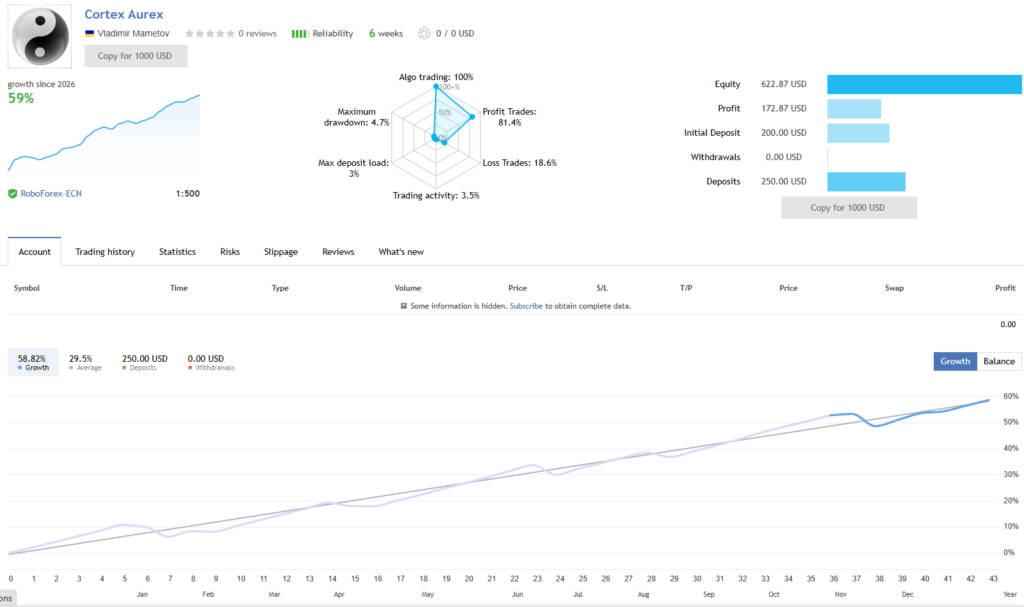
Task: Click Loss Trades: 18.6% label
Action: (x=520, y=163)
